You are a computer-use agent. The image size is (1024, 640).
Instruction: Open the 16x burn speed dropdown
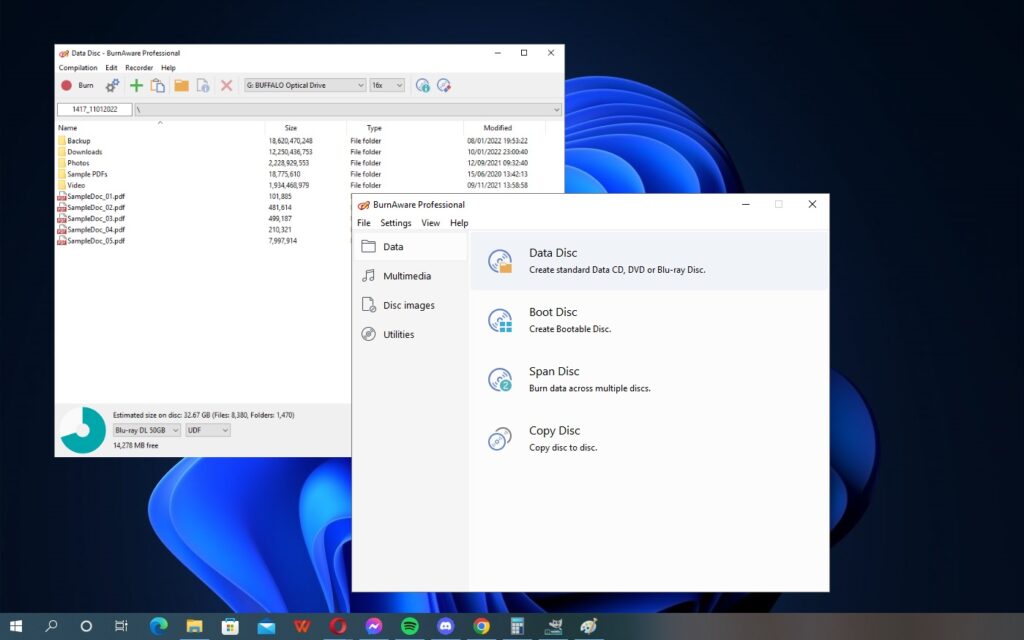coord(387,85)
